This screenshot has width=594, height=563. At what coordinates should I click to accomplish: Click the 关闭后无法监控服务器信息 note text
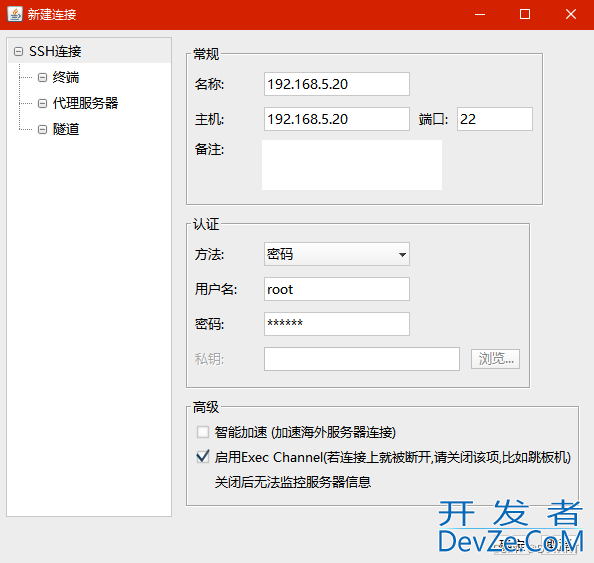click(x=293, y=482)
